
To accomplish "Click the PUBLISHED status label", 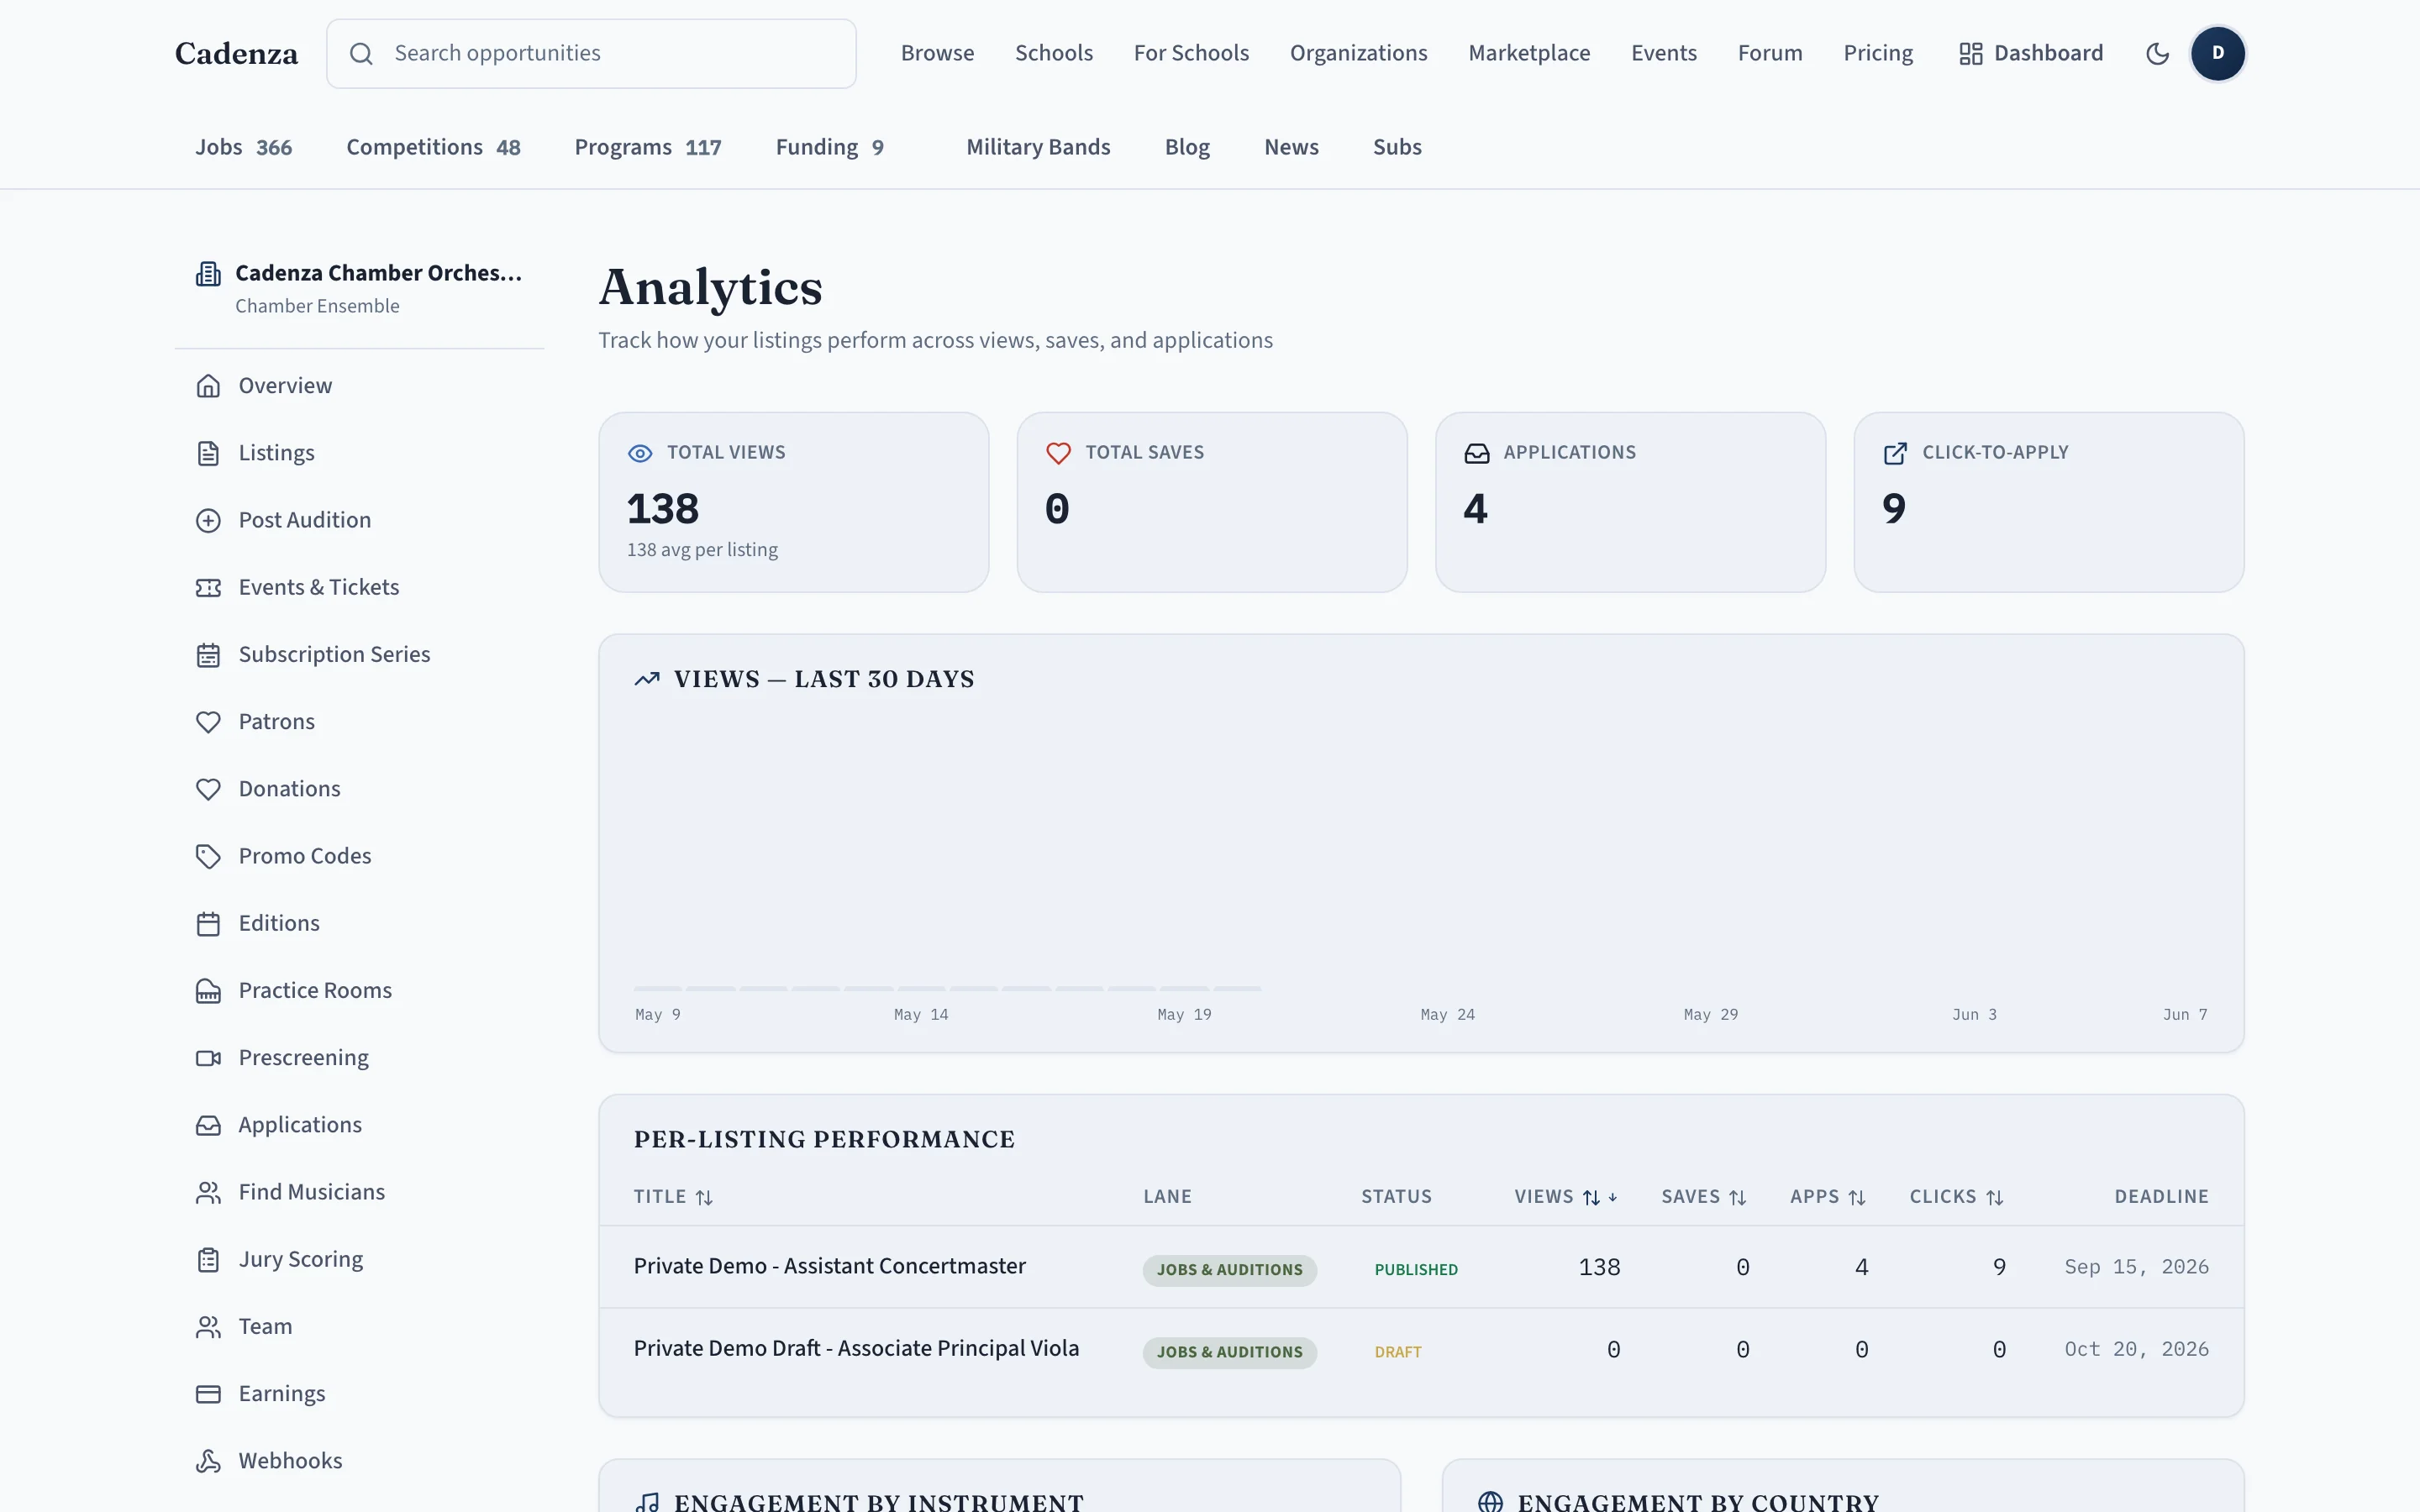I will click(1415, 1270).
